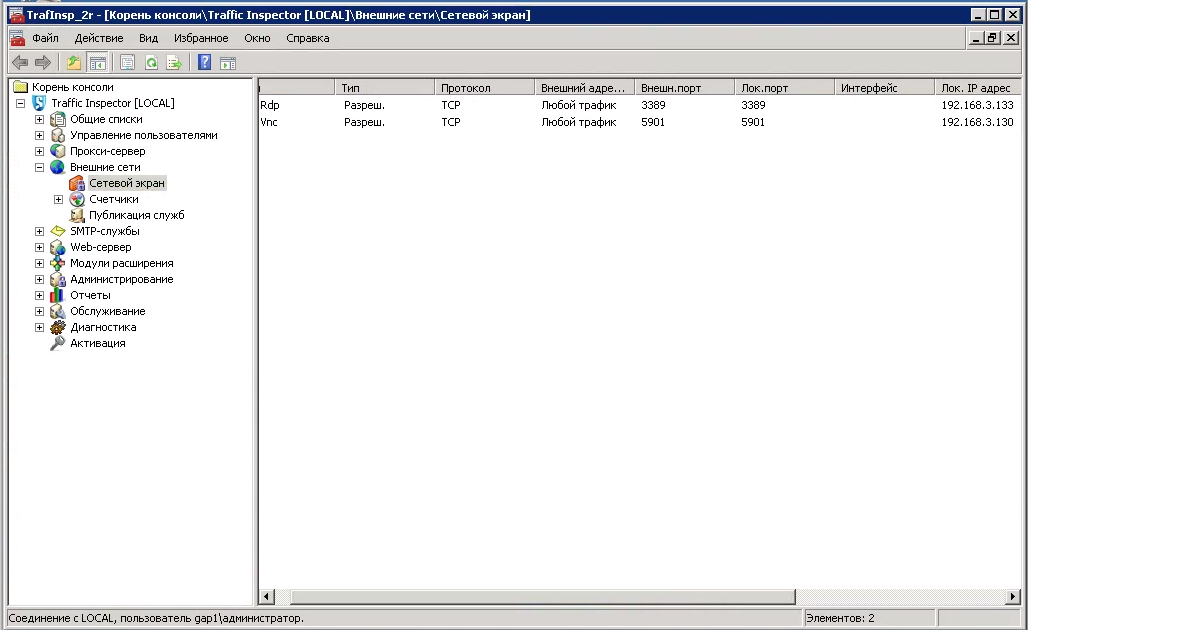Sort by the Протокол column header
1192x630 pixels.
pos(484,87)
